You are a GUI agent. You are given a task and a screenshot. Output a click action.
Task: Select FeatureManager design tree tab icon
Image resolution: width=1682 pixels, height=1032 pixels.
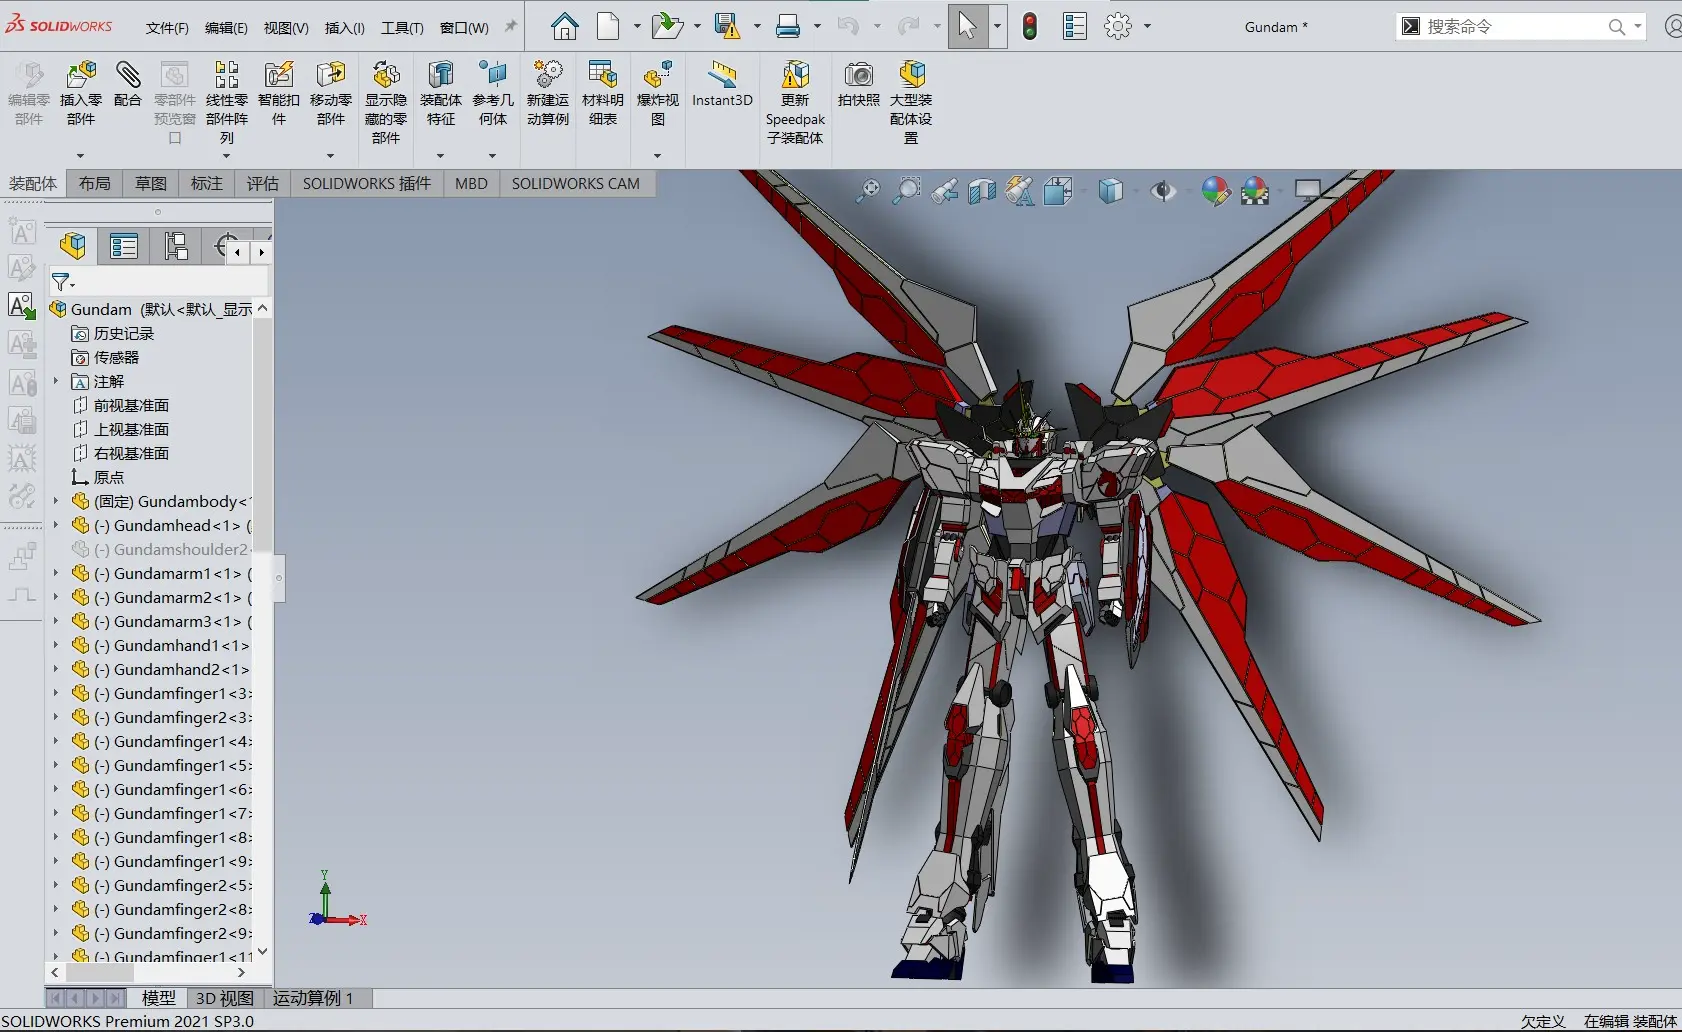click(73, 246)
